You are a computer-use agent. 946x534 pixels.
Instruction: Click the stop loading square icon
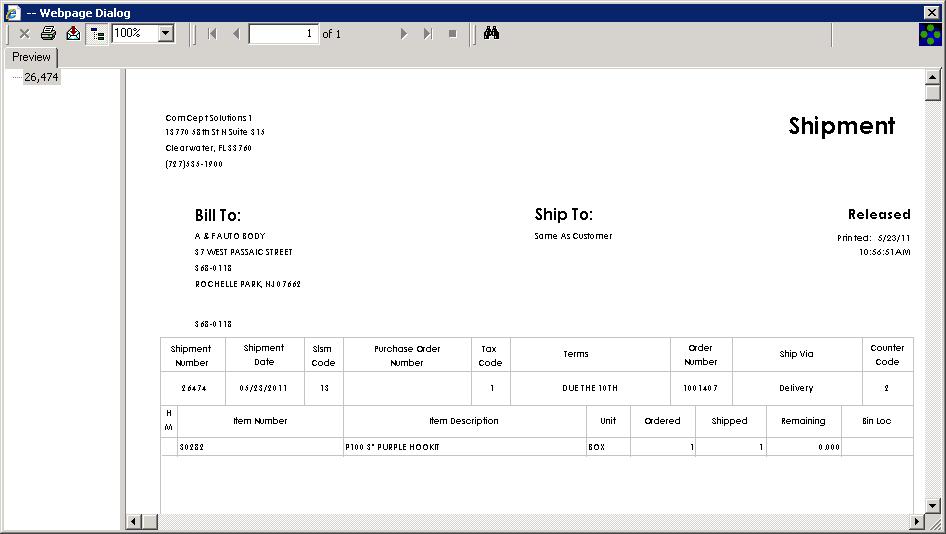point(452,33)
